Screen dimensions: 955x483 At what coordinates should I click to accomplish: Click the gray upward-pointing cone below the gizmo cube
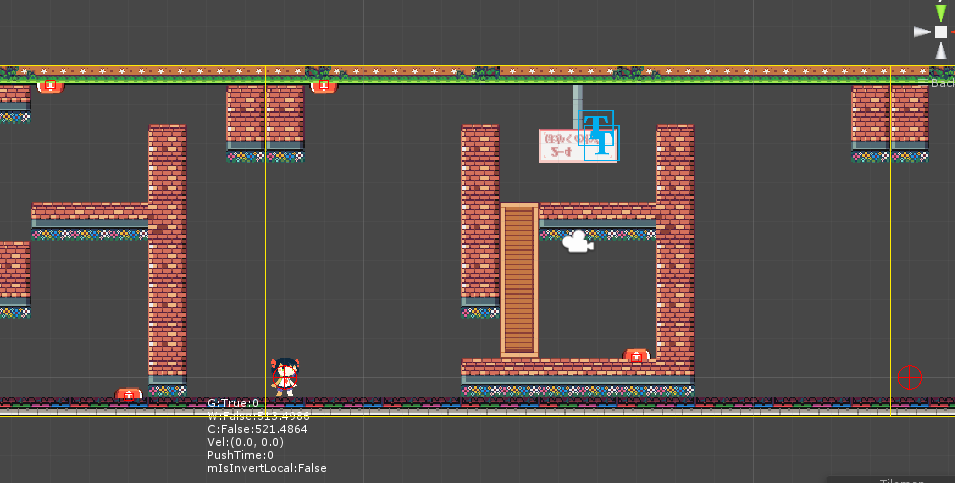[941, 52]
